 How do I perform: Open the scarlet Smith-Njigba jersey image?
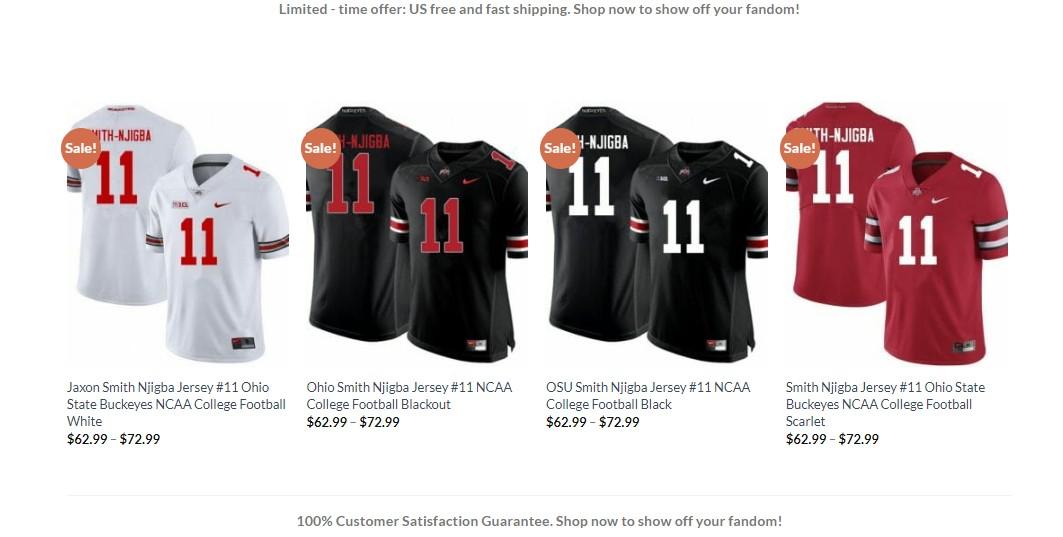coord(897,234)
